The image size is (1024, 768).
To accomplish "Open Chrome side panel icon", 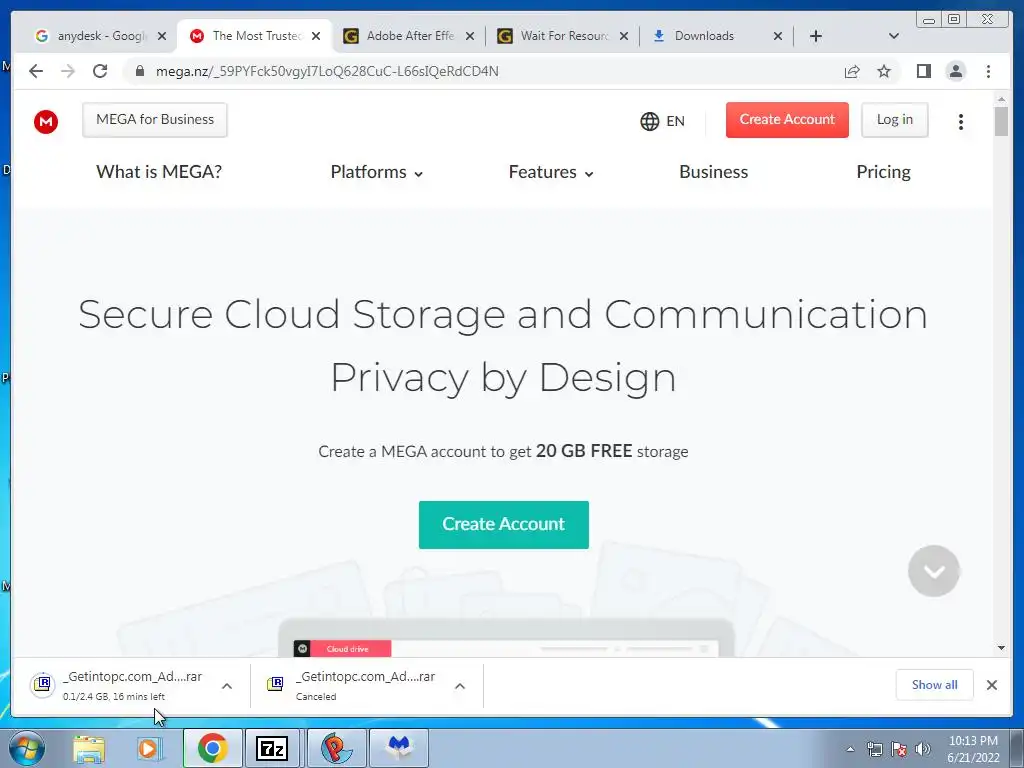I will point(923,71).
